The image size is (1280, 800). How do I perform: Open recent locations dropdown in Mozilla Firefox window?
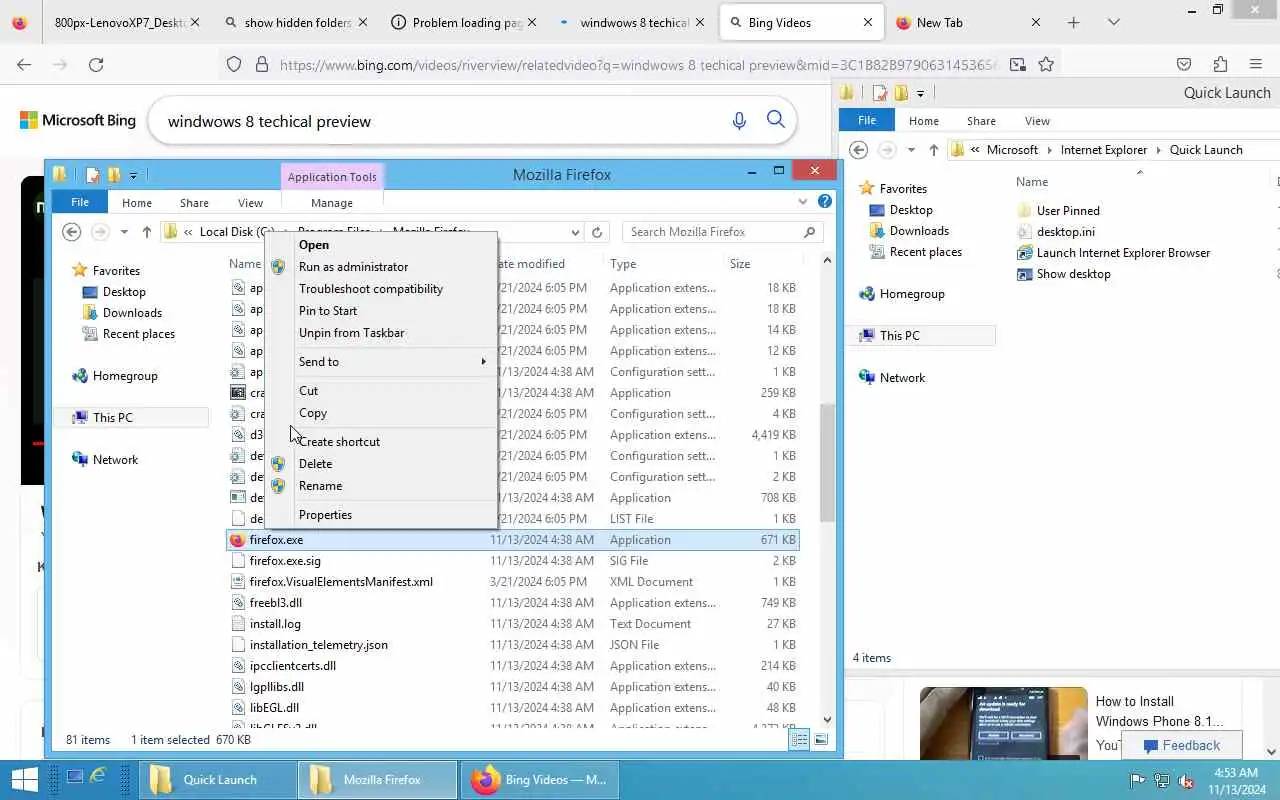(x=124, y=232)
